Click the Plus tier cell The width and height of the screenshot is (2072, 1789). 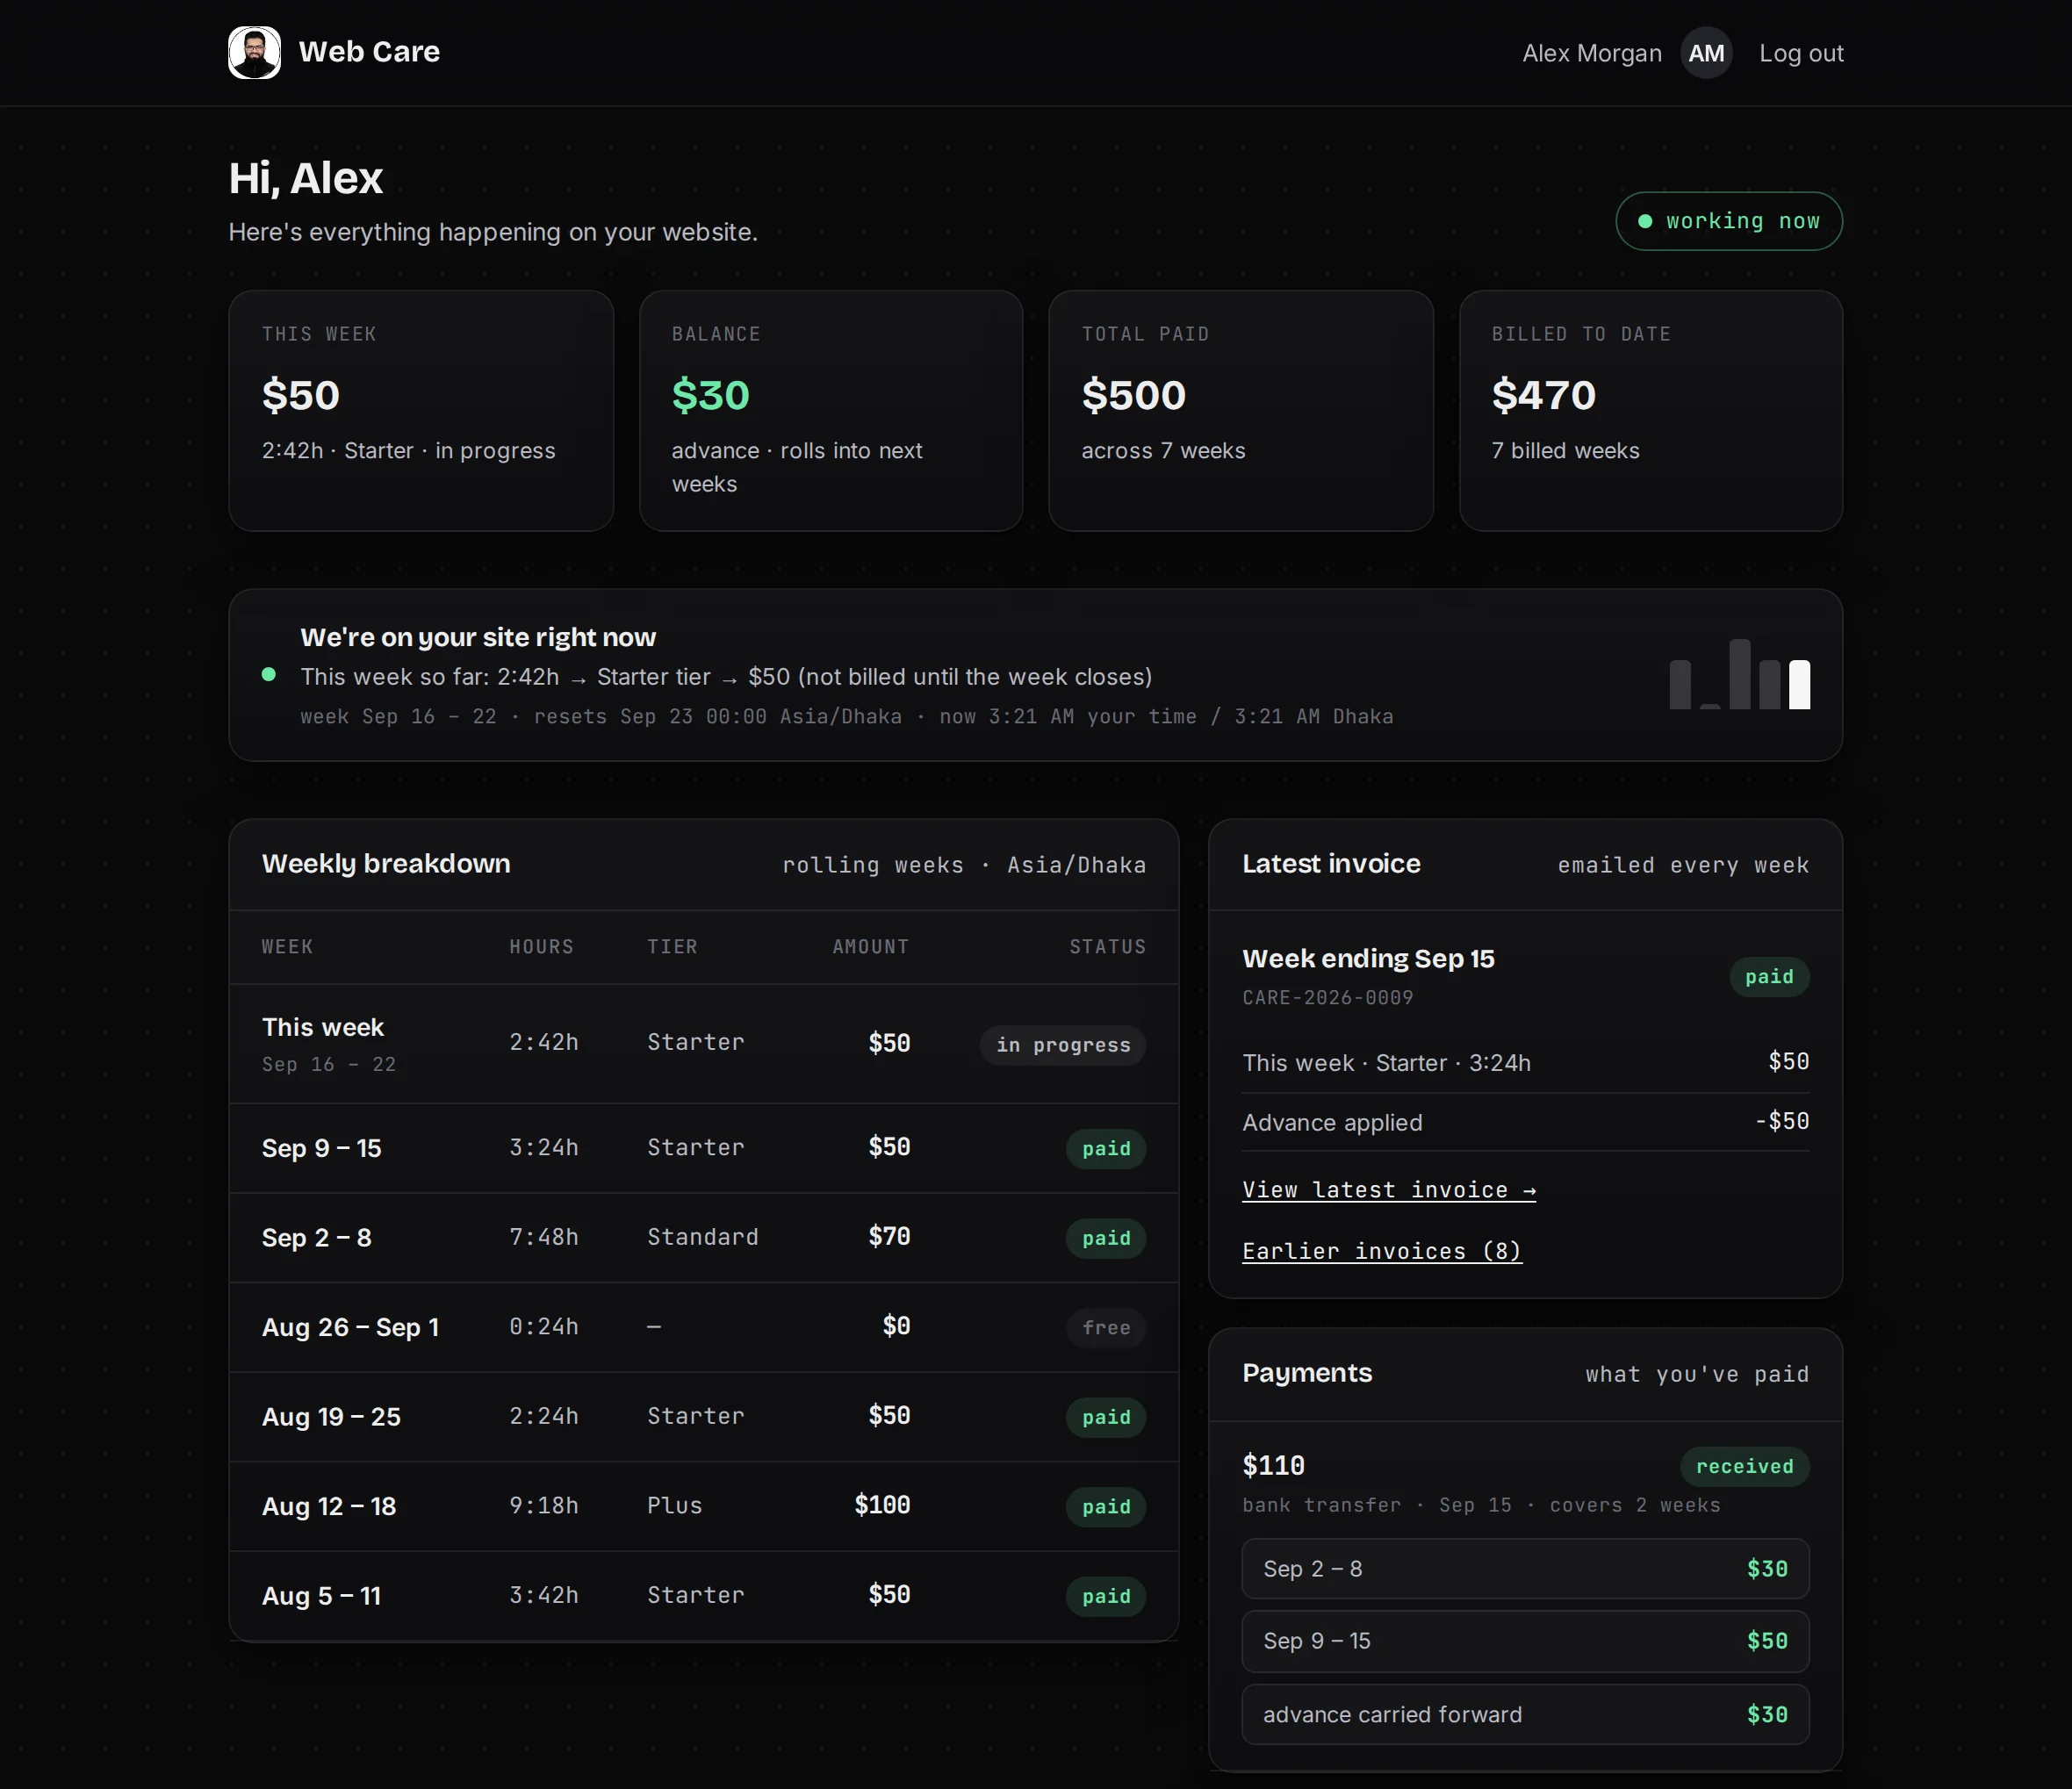pos(675,1506)
